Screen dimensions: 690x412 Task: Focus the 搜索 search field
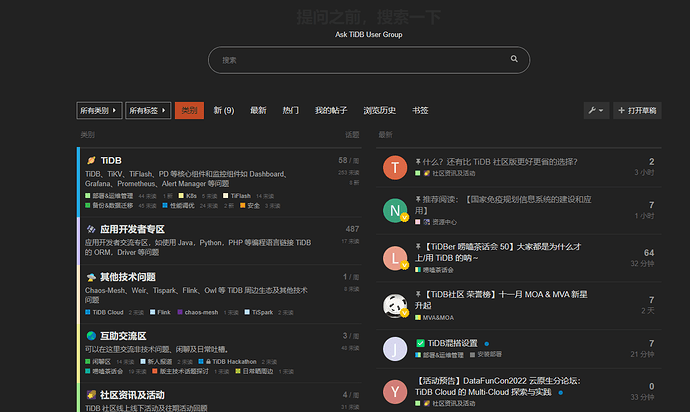tap(369, 60)
